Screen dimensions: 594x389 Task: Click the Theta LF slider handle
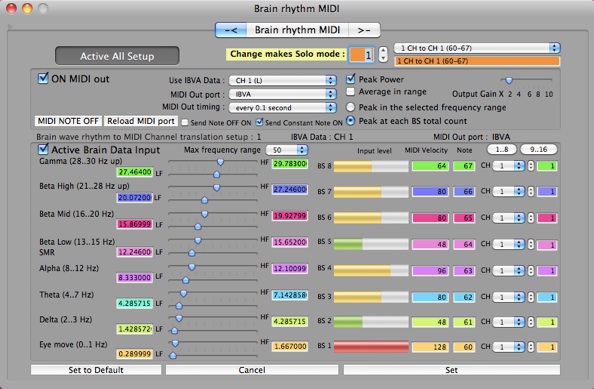179,305
